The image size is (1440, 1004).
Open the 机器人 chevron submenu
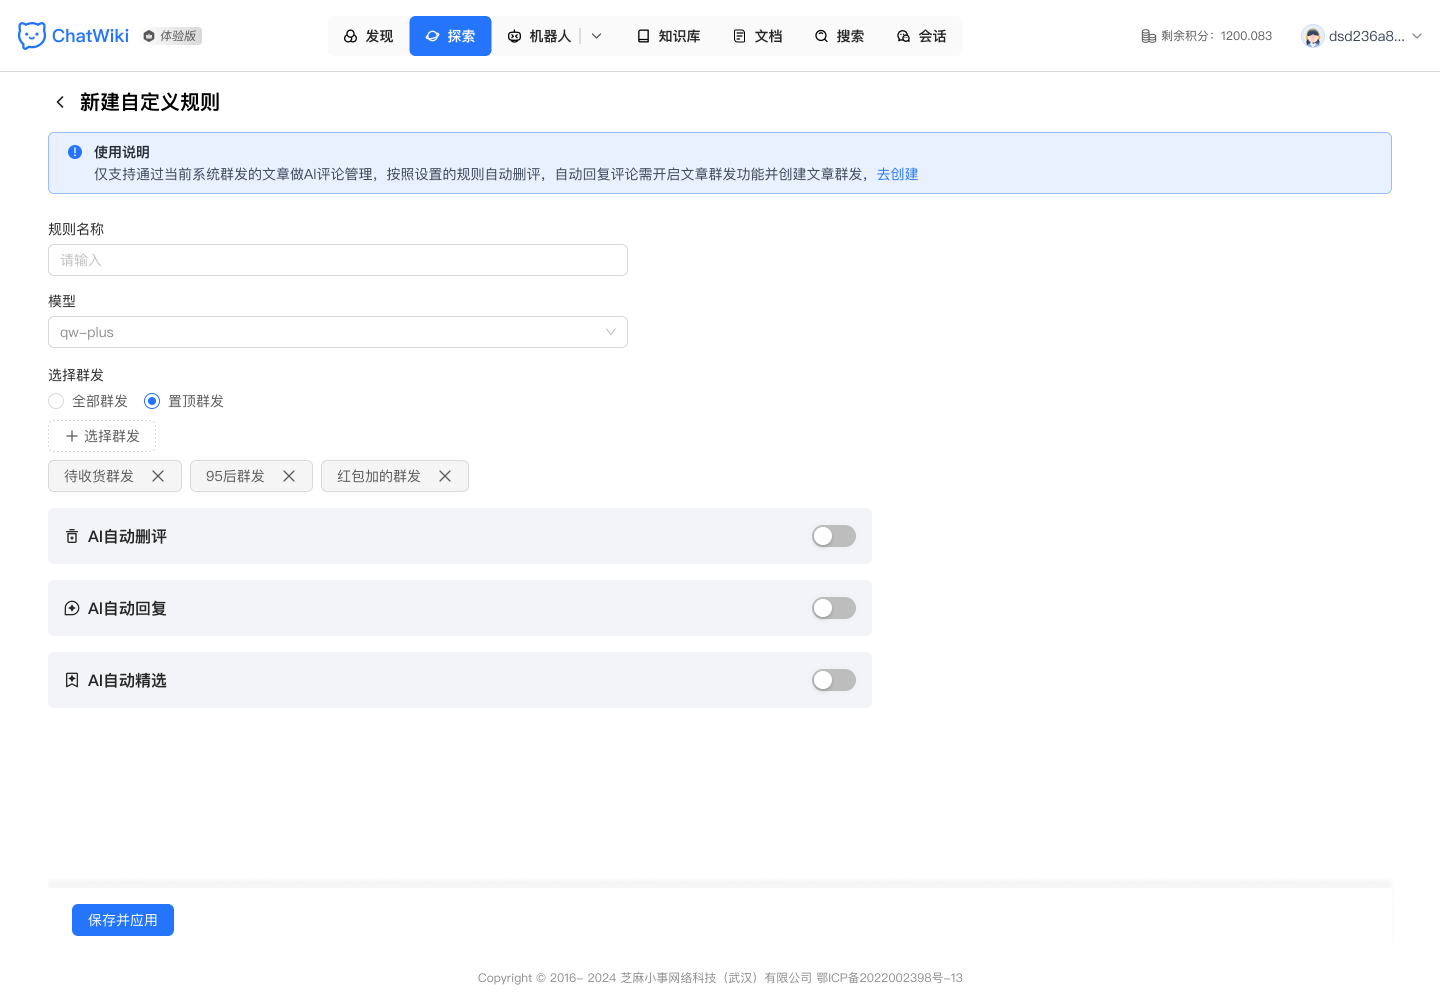point(596,36)
